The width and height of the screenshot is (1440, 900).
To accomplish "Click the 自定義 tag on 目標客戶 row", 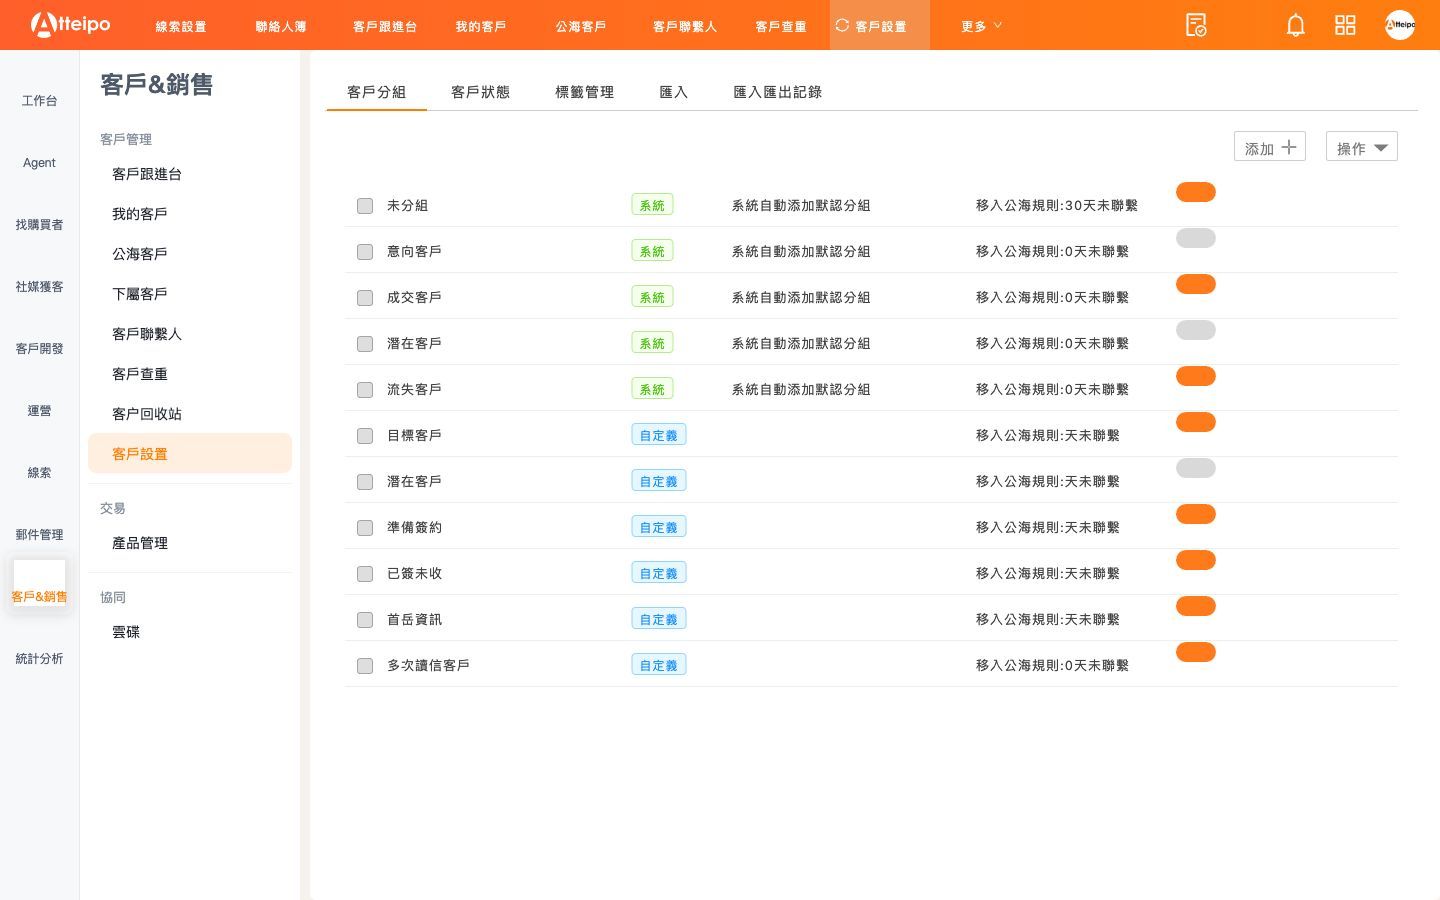I will (659, 435).
